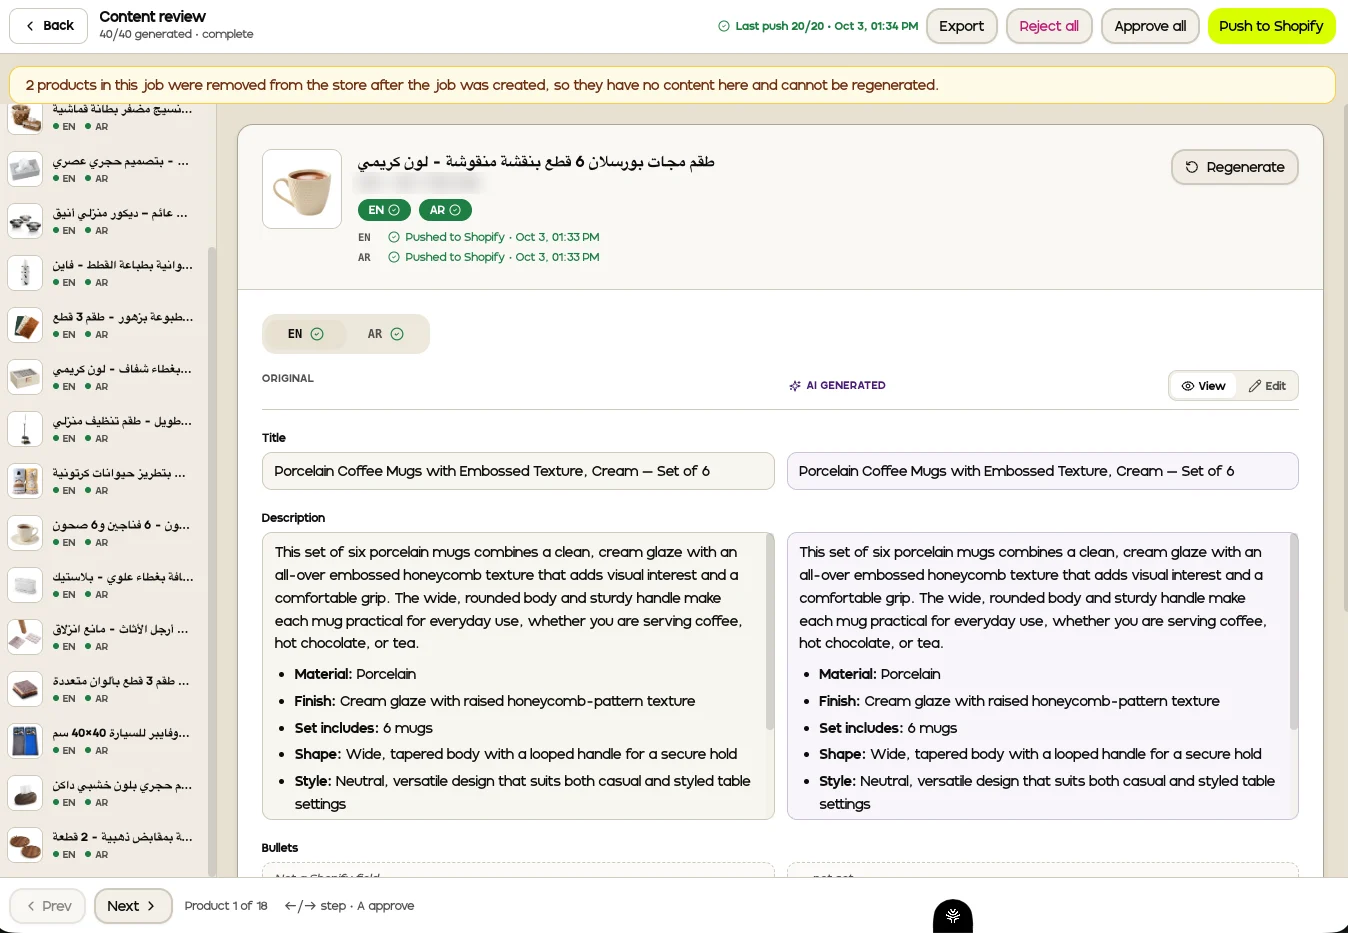Select the '3 قطع بألوان متعددة' product
The width and height of the screenshot is (1348, 933).
click(x=105, y=689)
